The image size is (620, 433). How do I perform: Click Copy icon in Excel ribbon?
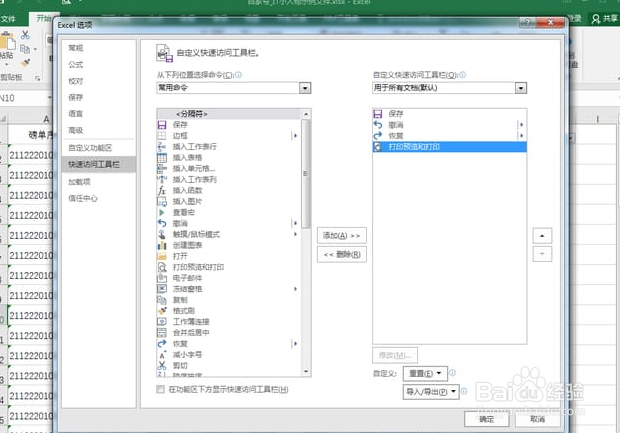25,49
